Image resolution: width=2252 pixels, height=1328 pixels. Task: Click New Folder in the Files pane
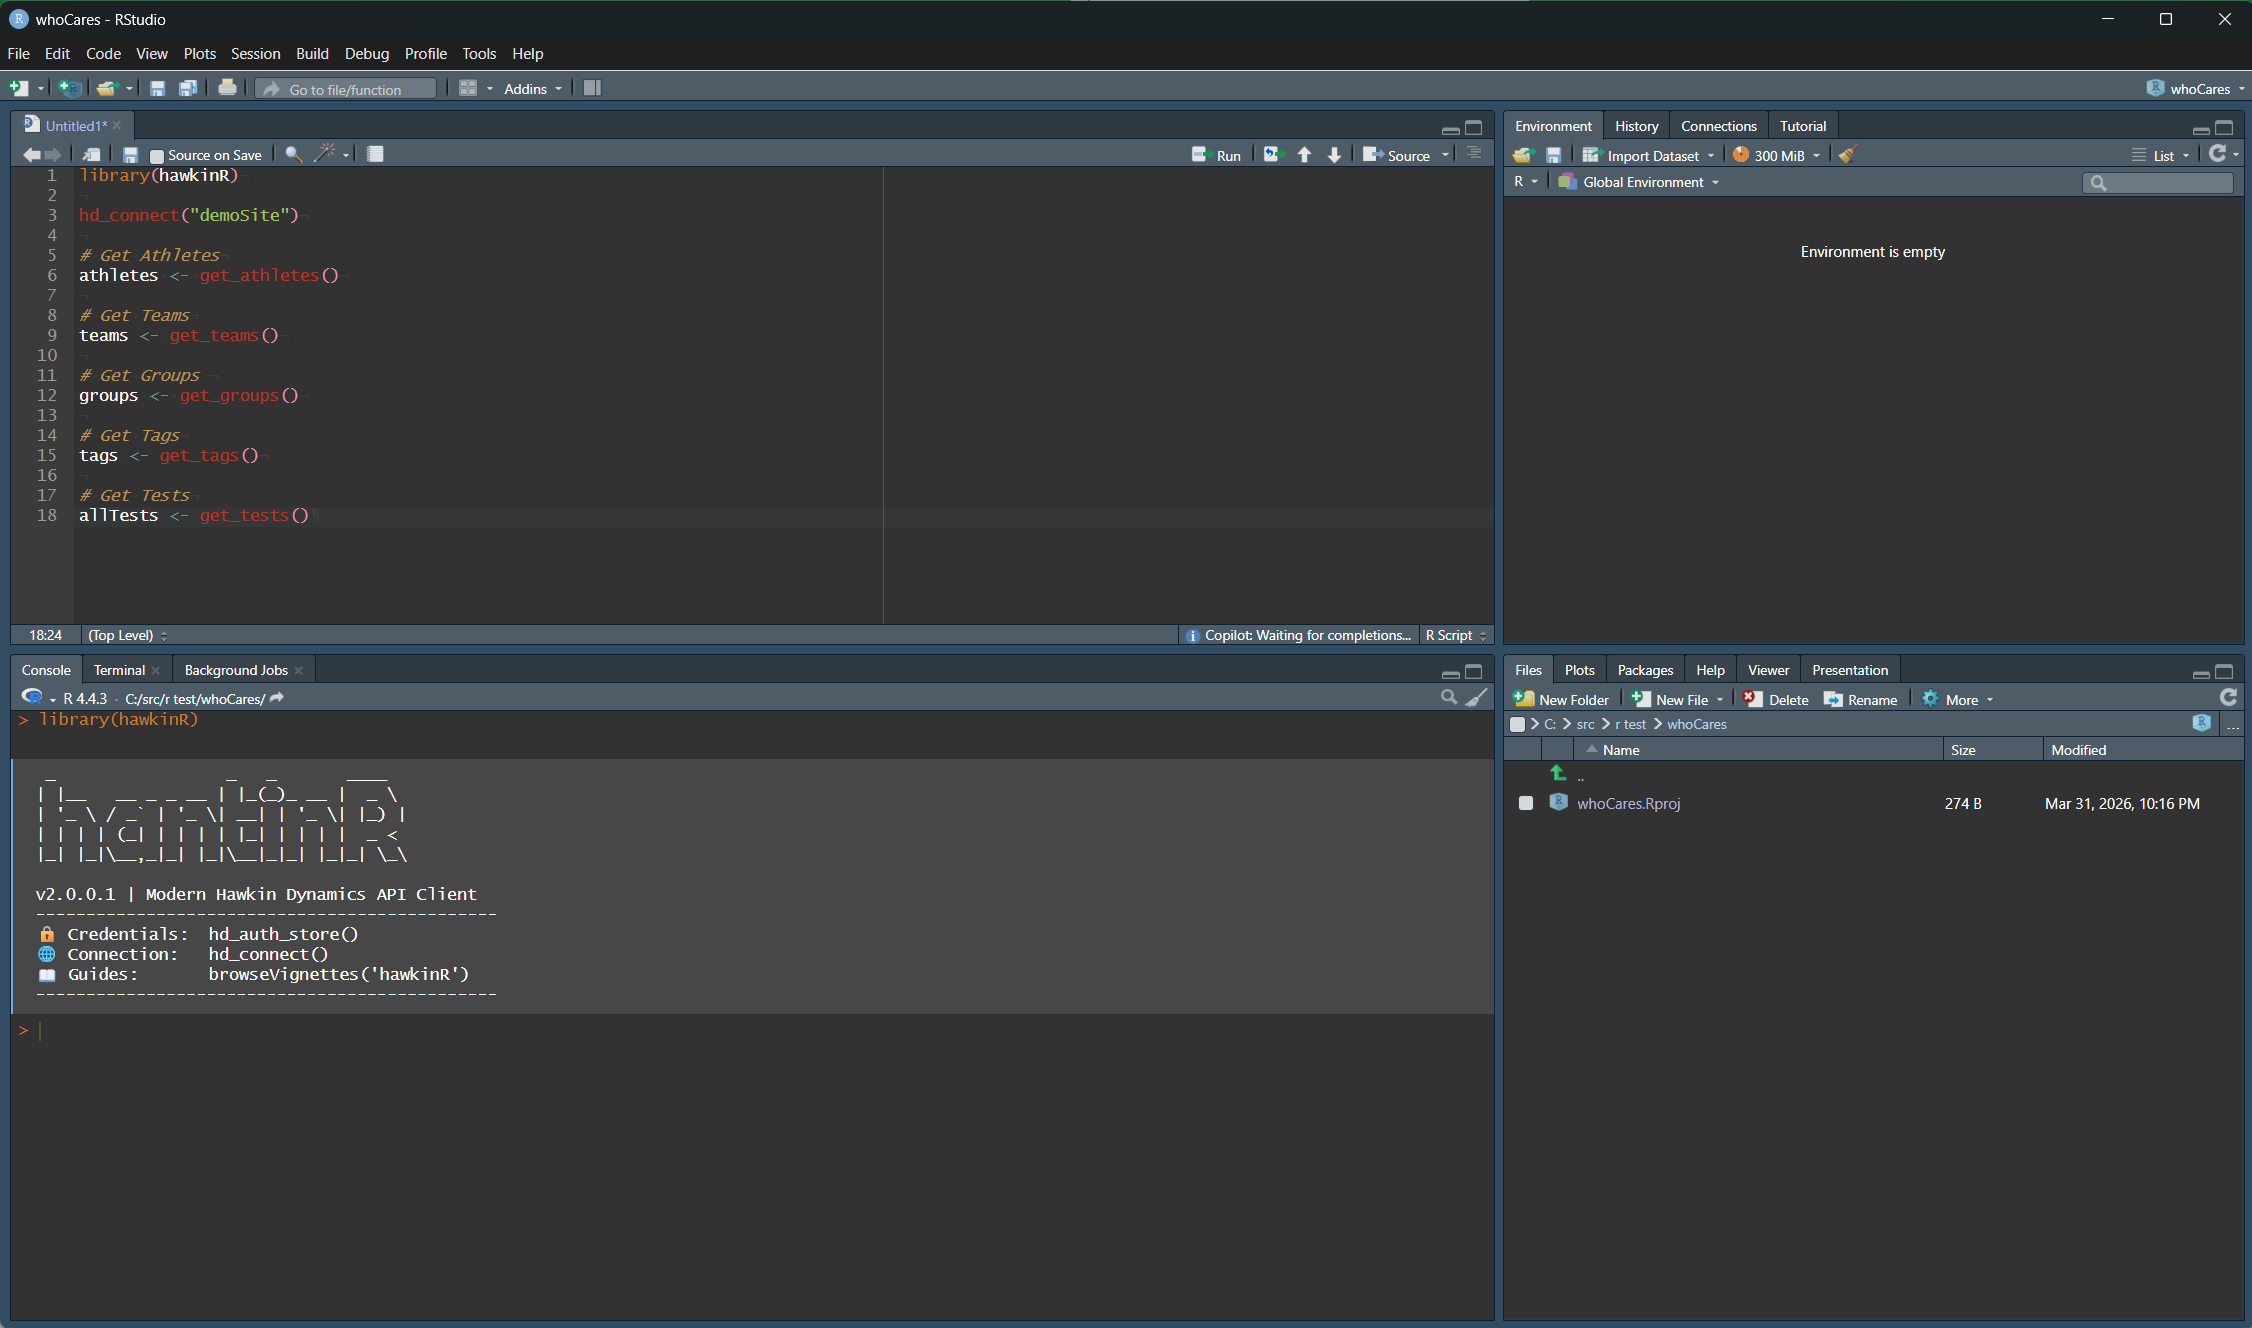coord(1561,698)
